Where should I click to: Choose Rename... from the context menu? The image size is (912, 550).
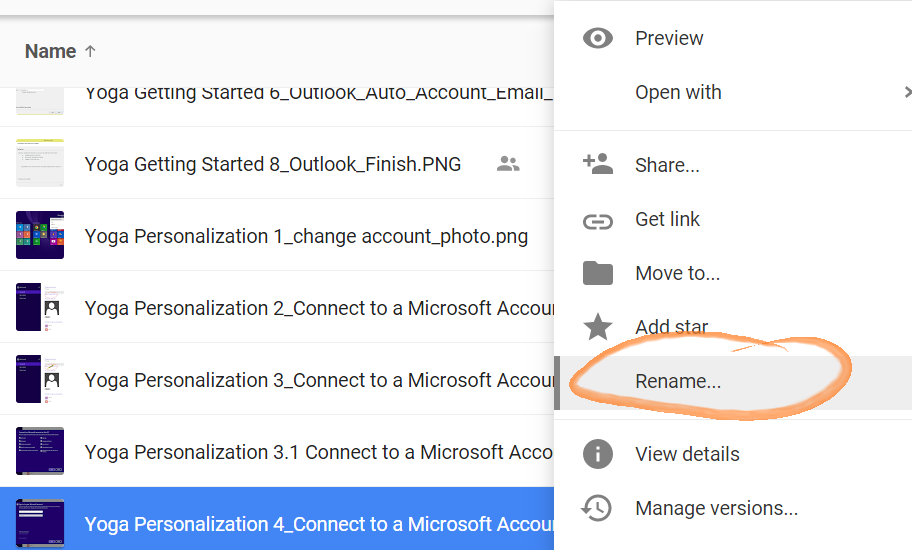click(678, 381)
